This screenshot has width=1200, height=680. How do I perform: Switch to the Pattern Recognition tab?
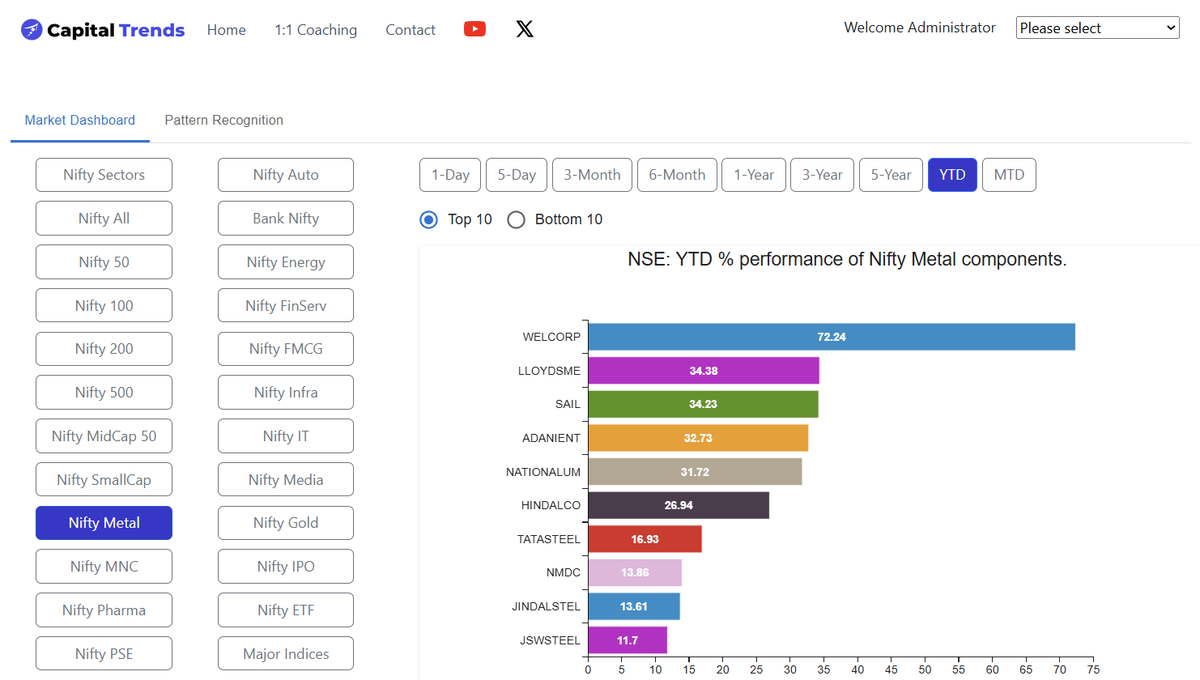[x=224, y=120]
